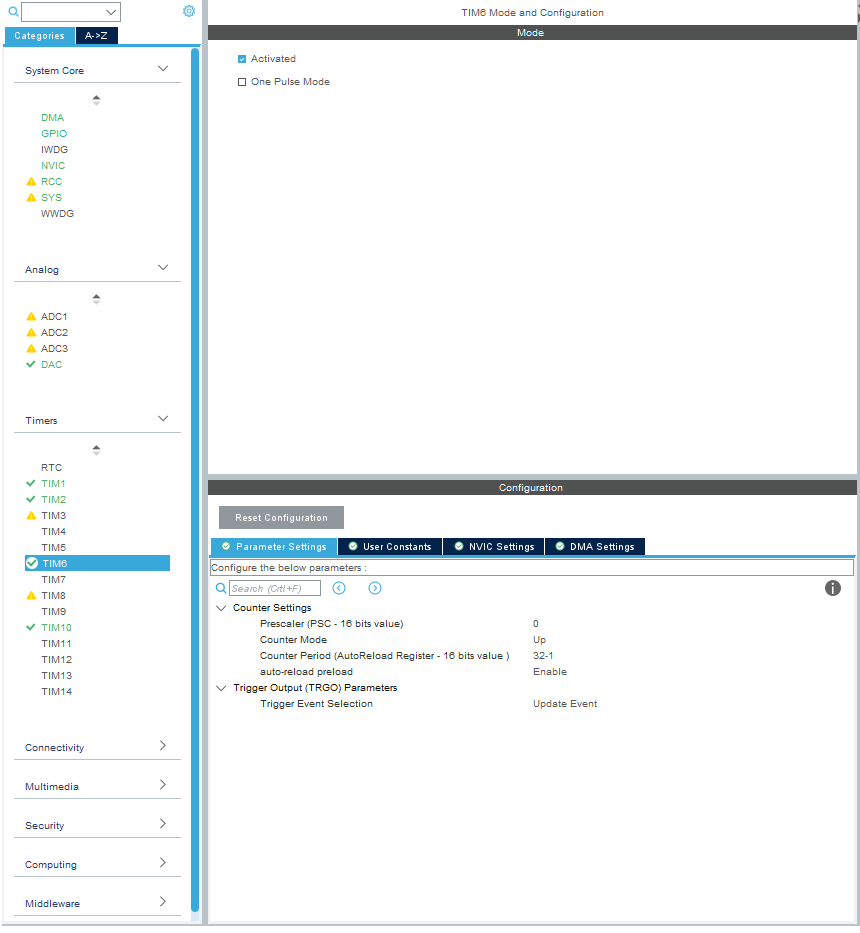Select GPIO in System Core list

click(54, 134)
